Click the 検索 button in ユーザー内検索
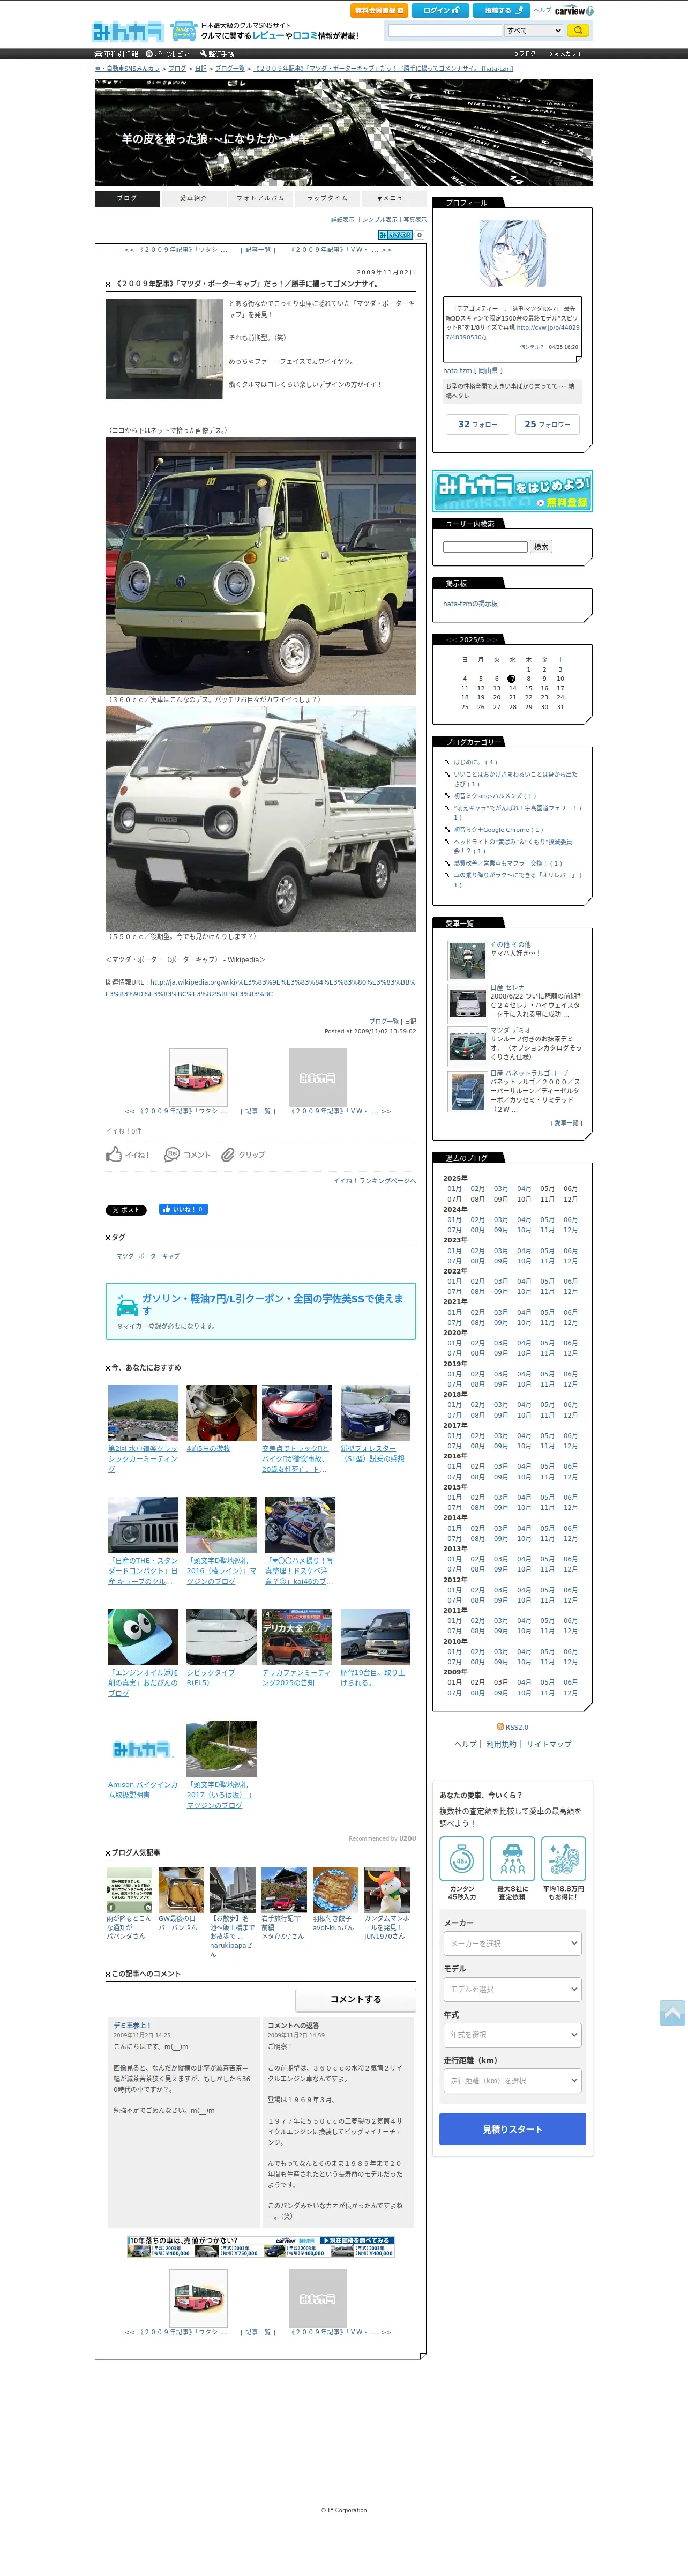The height and width of the screenshot is (2576, 688). point(541,547)
